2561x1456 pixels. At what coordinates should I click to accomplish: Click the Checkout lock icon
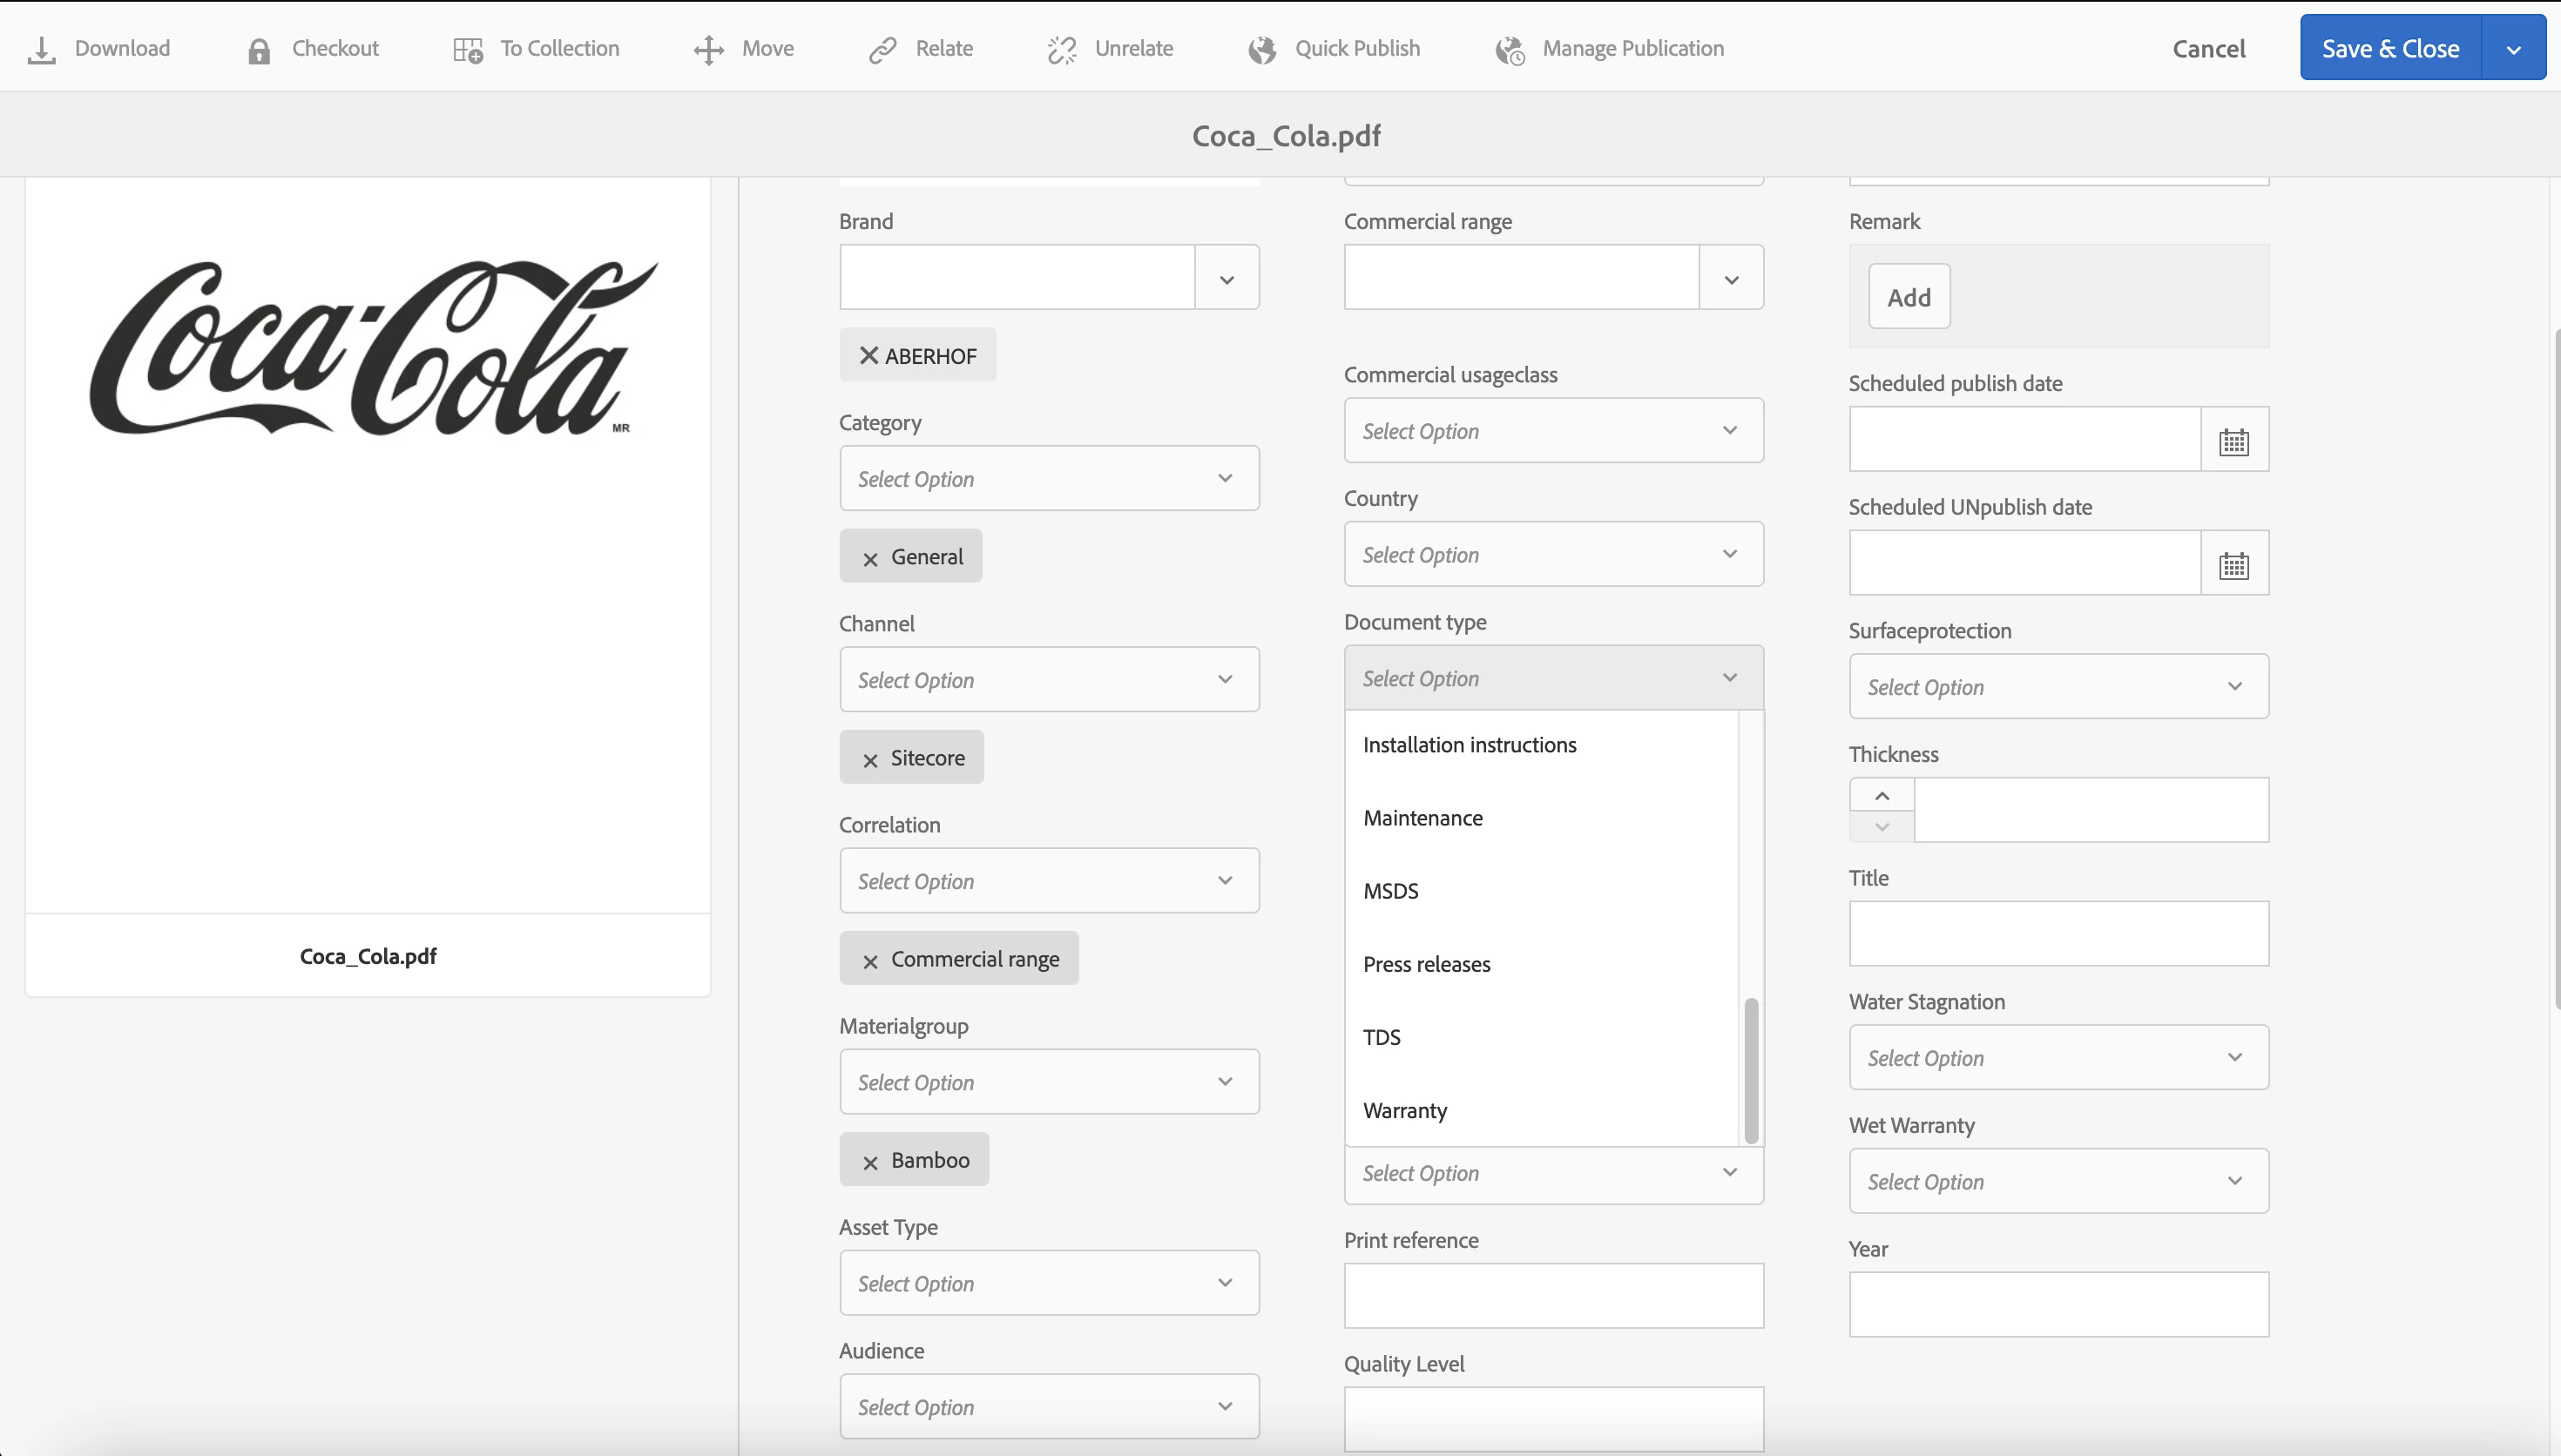259,50
